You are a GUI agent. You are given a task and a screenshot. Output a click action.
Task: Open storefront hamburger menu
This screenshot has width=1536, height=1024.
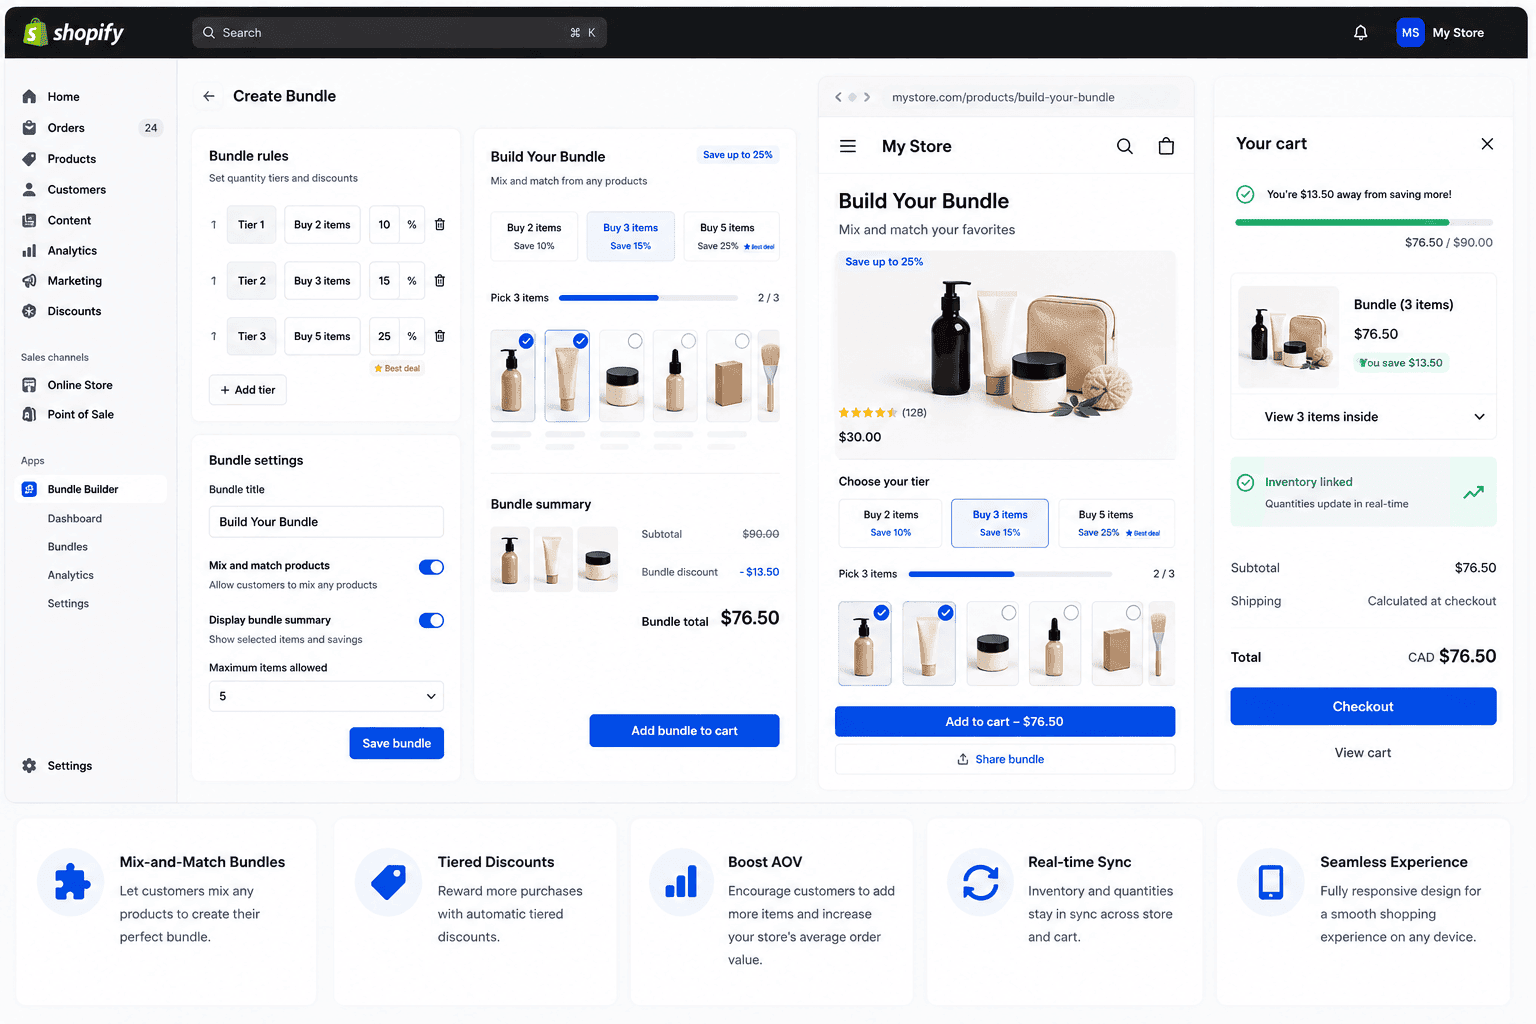coord(848,146)
